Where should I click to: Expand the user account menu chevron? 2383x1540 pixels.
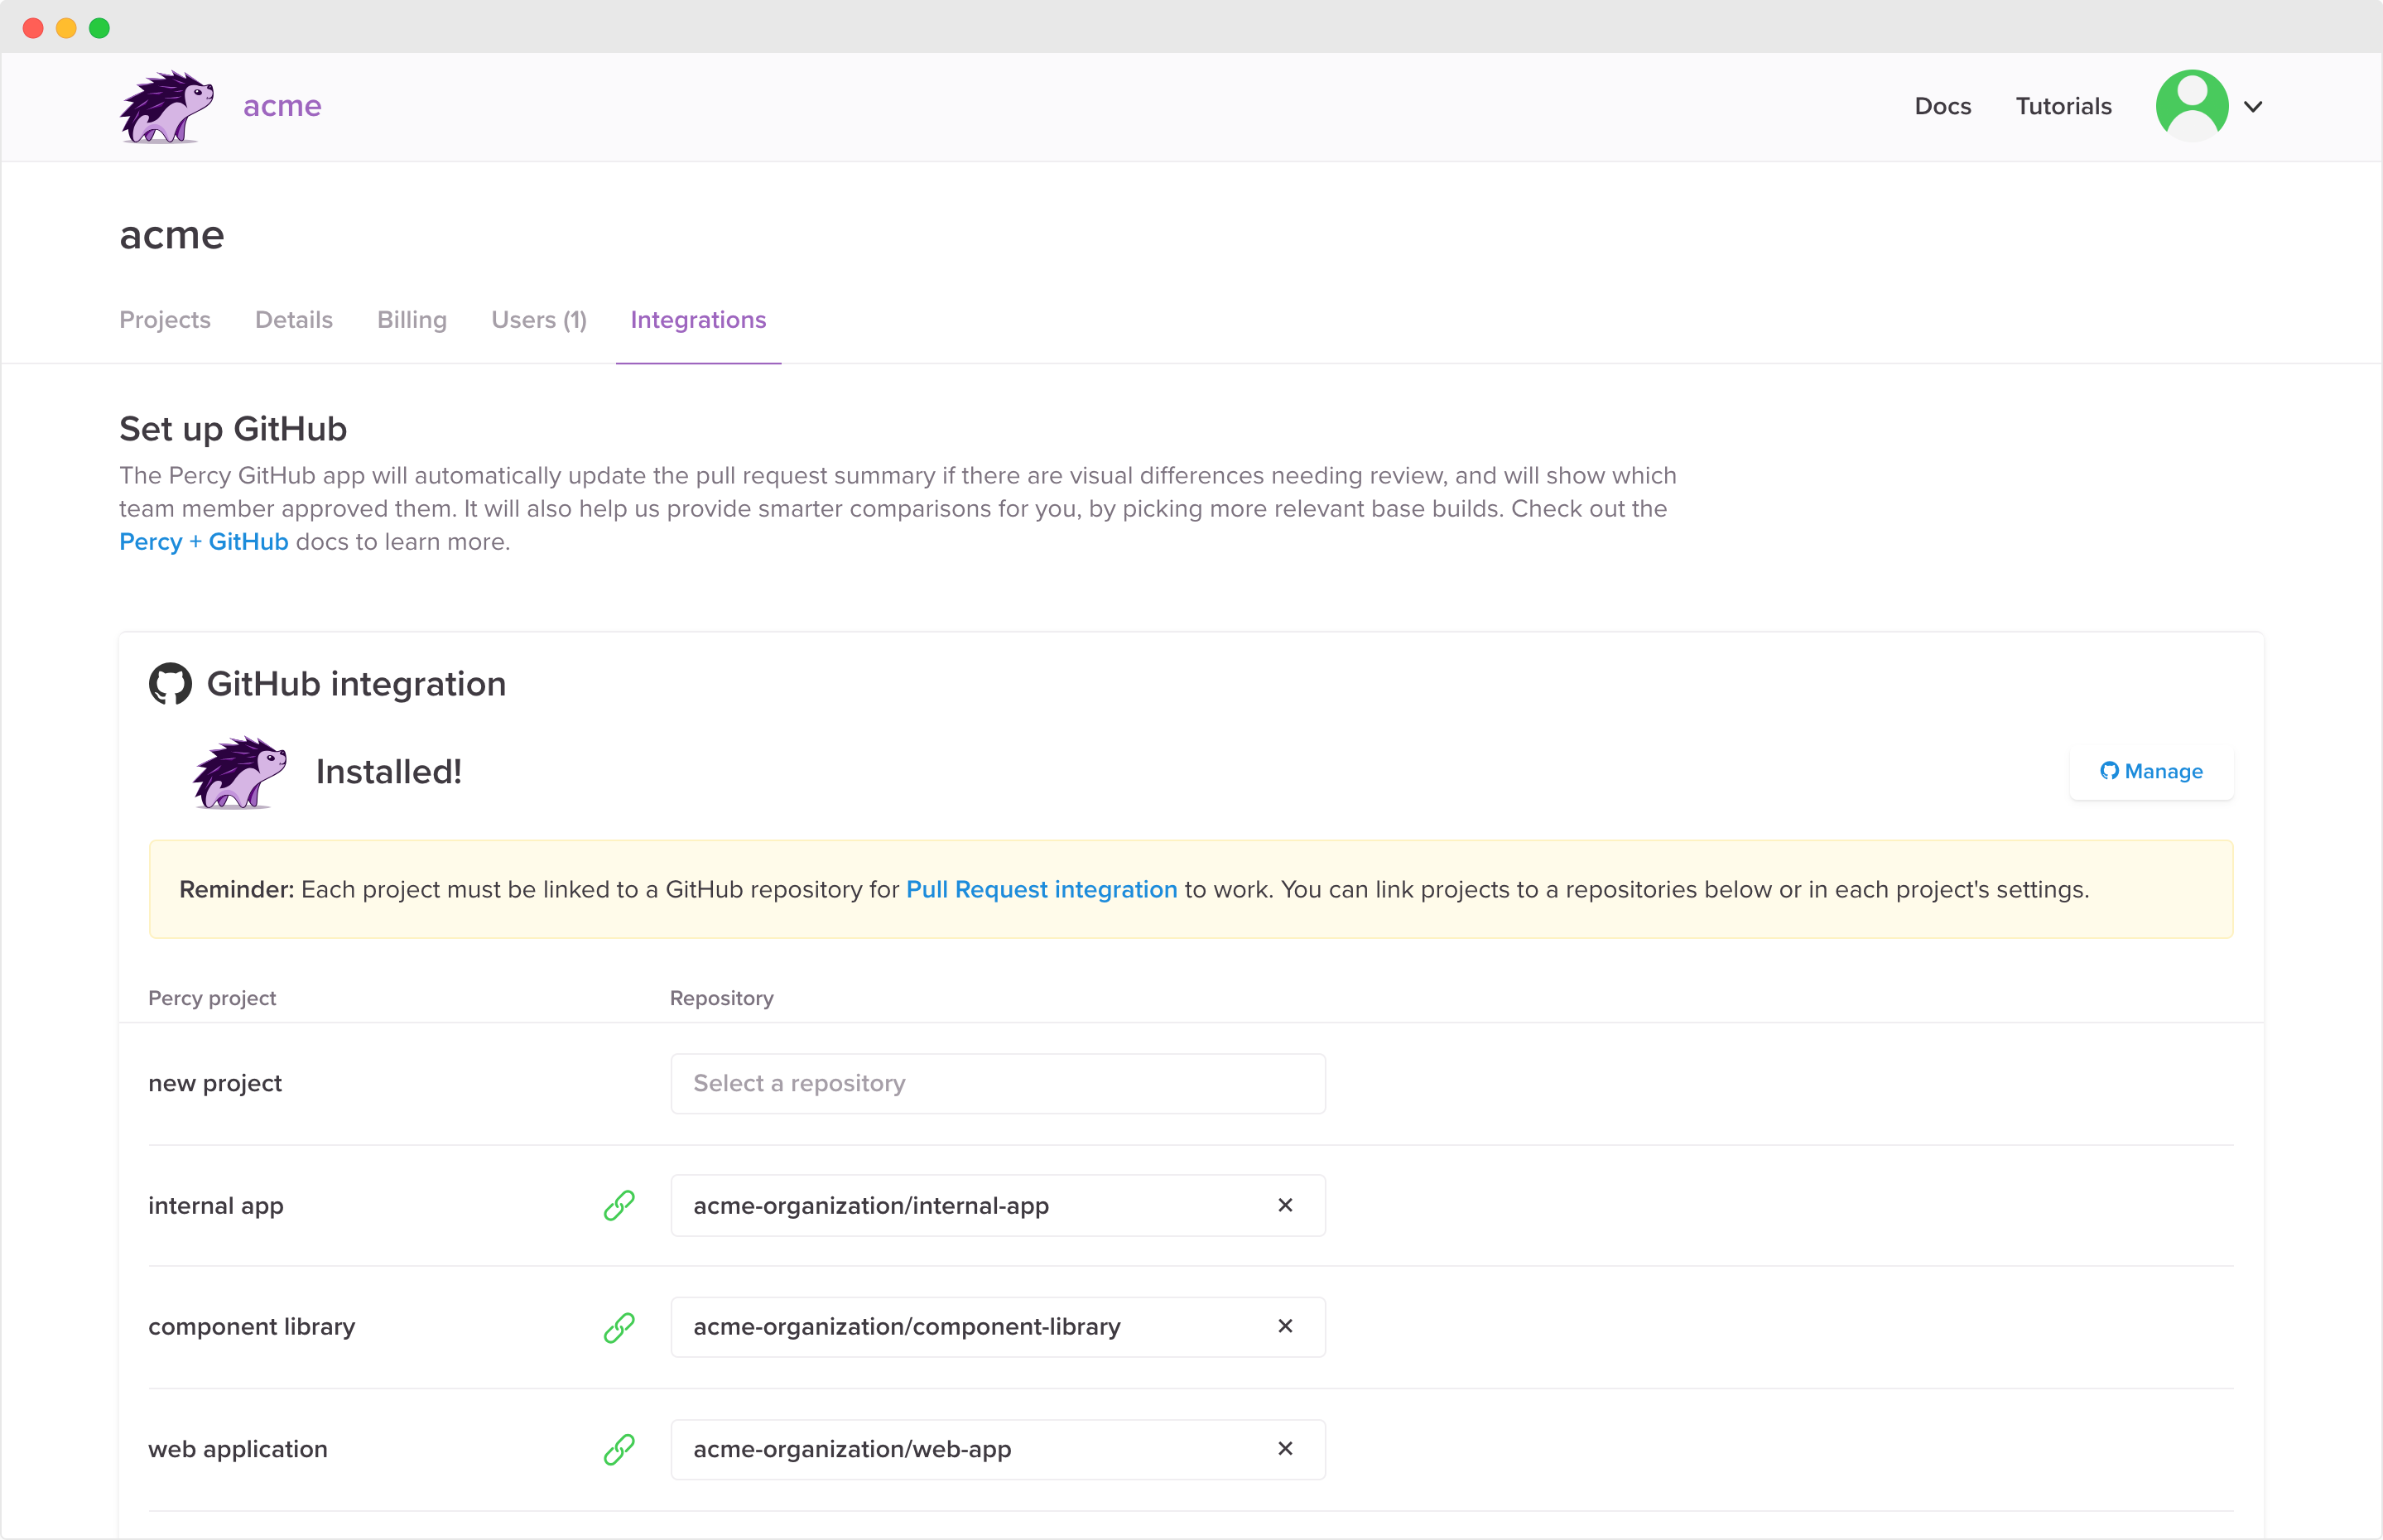tap(2253, 107)
